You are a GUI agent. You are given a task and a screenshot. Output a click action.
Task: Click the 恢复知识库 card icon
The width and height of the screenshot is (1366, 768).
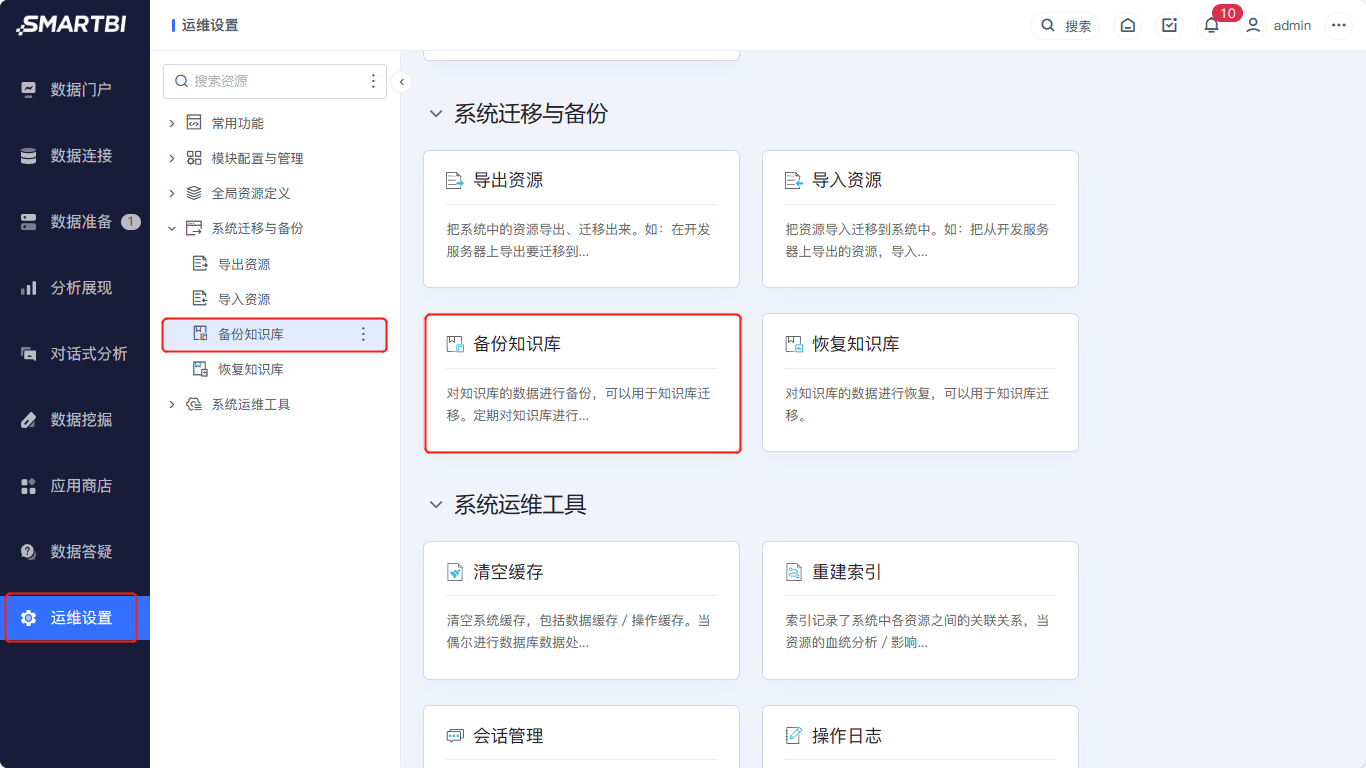tap(794, 344)
